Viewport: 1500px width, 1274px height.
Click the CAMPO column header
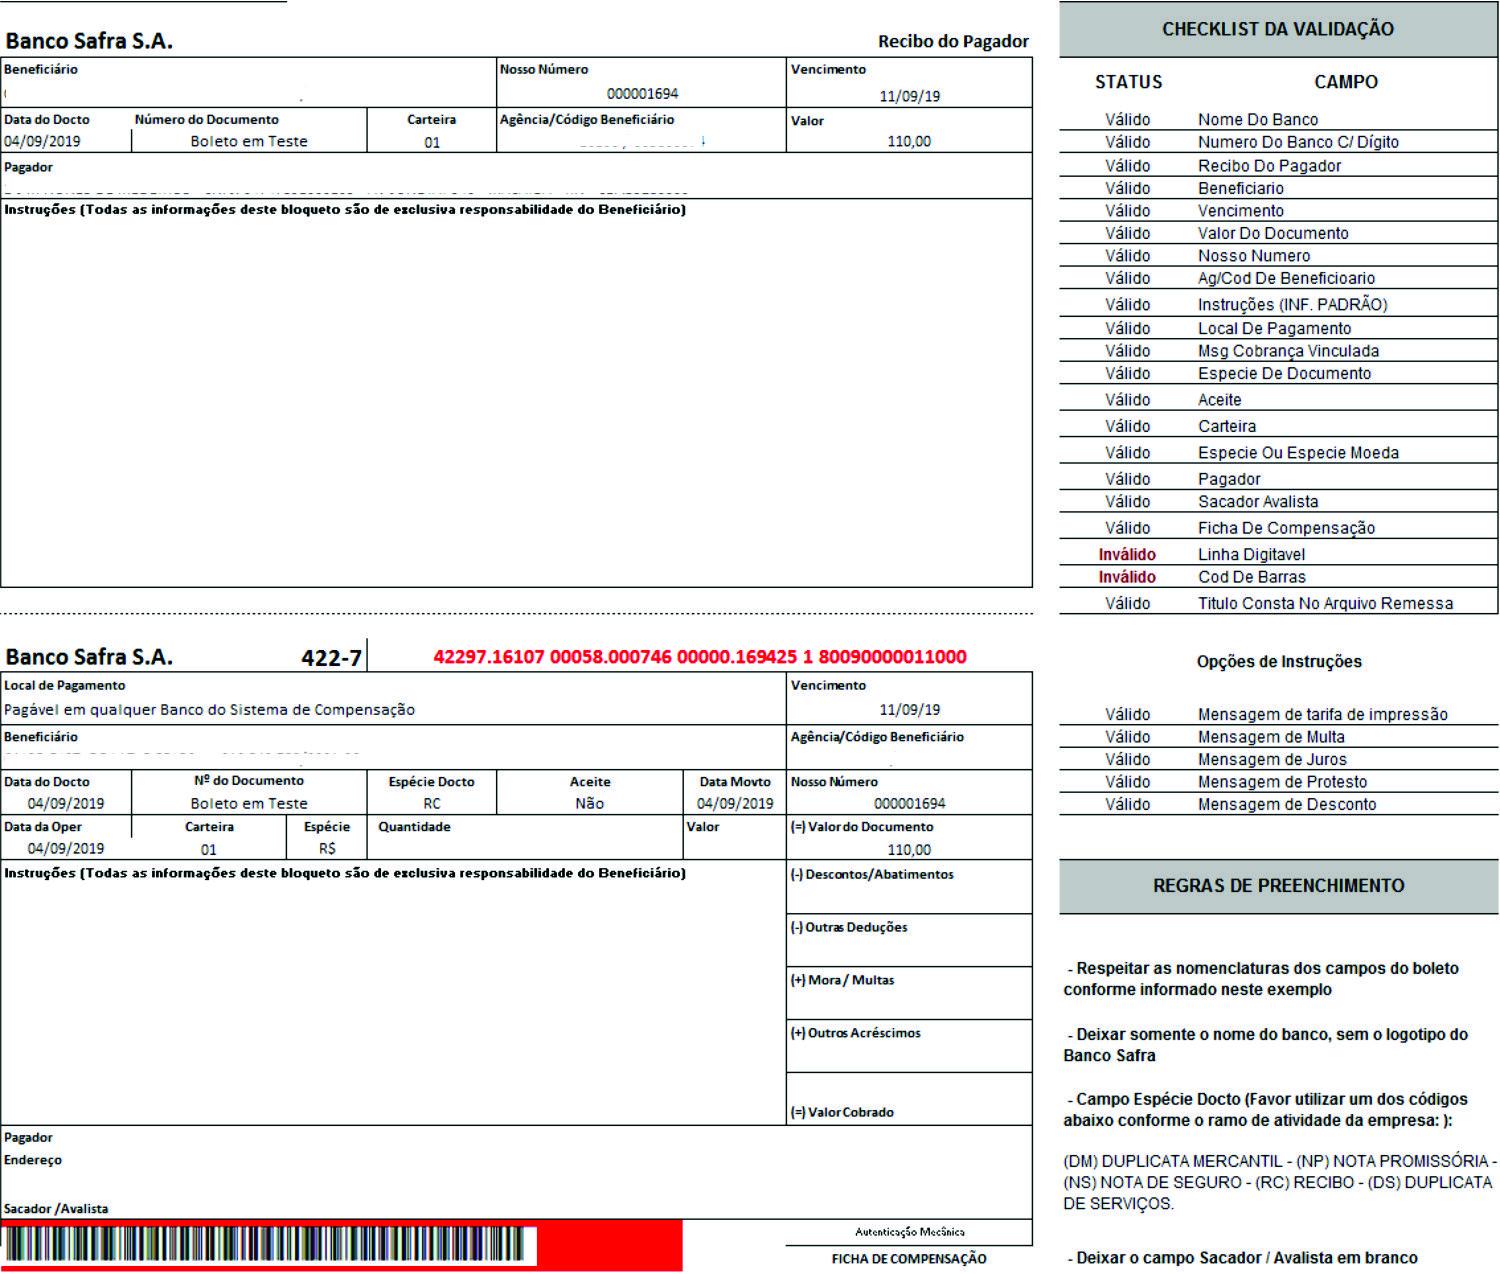coord(1345,82)
